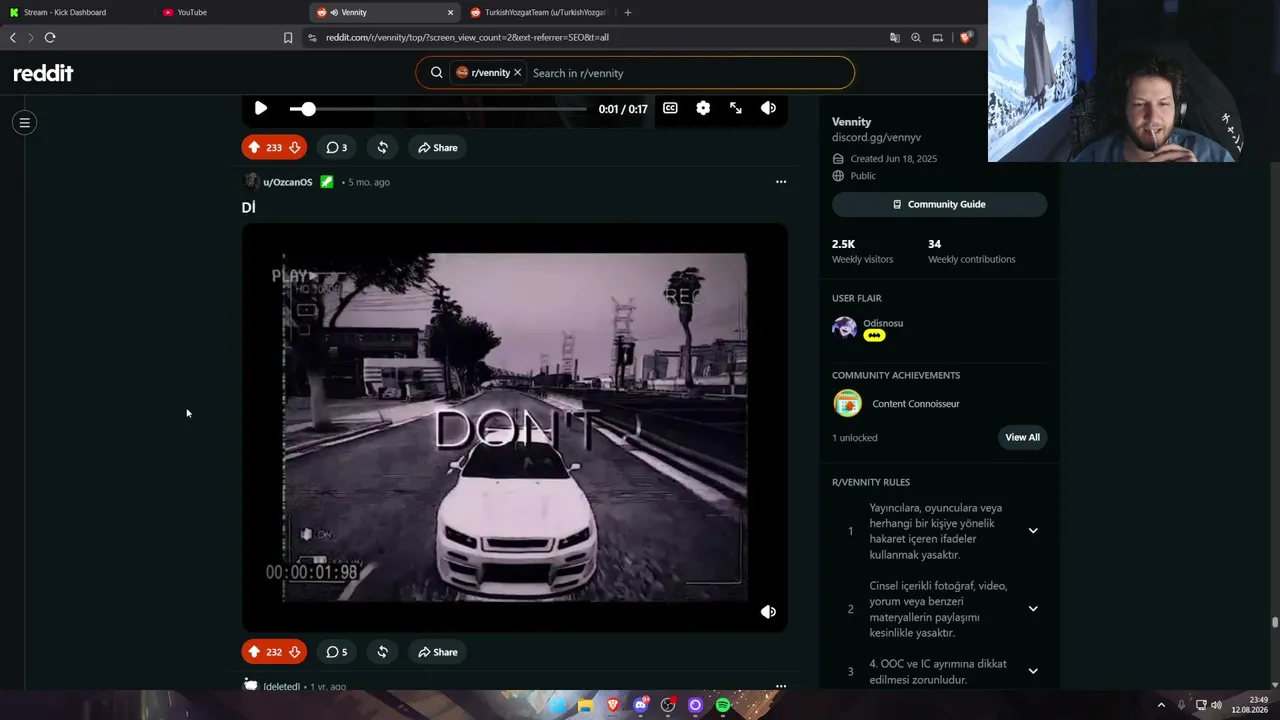Open u/OzcanOS profile link
This screenshot has height=720, width=1280.
[288, 182]
